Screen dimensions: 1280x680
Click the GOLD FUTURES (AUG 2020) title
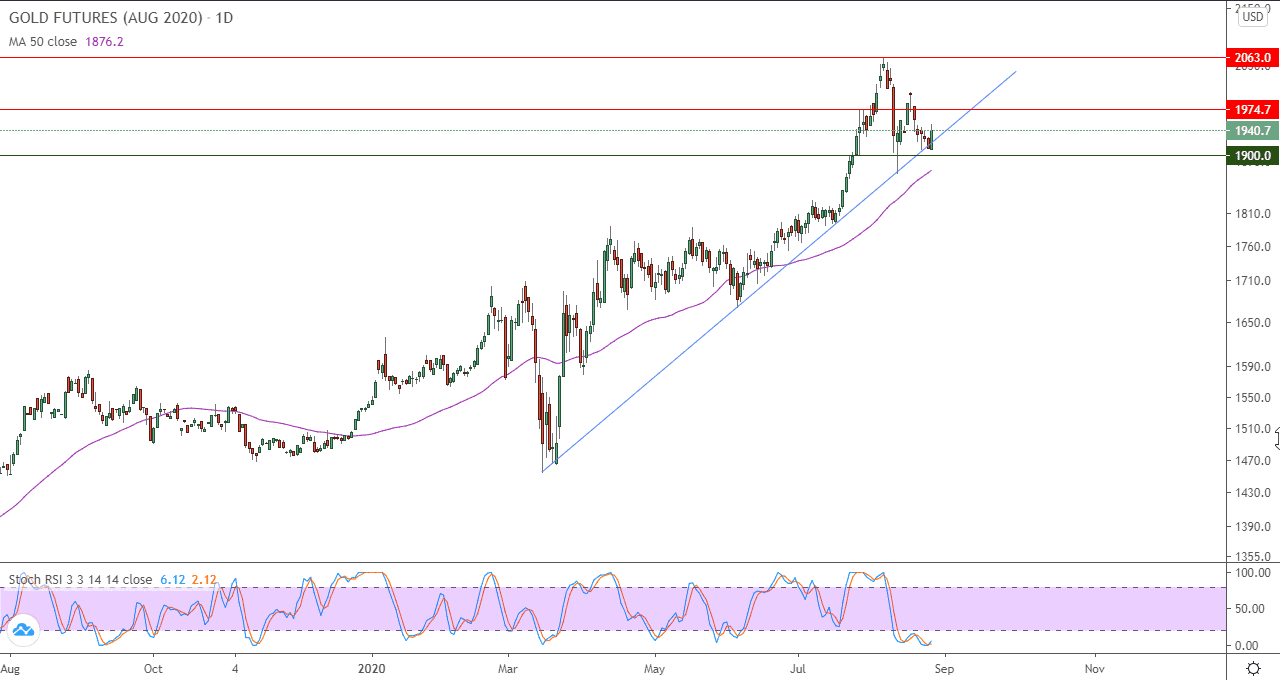(x=104, y=18)
